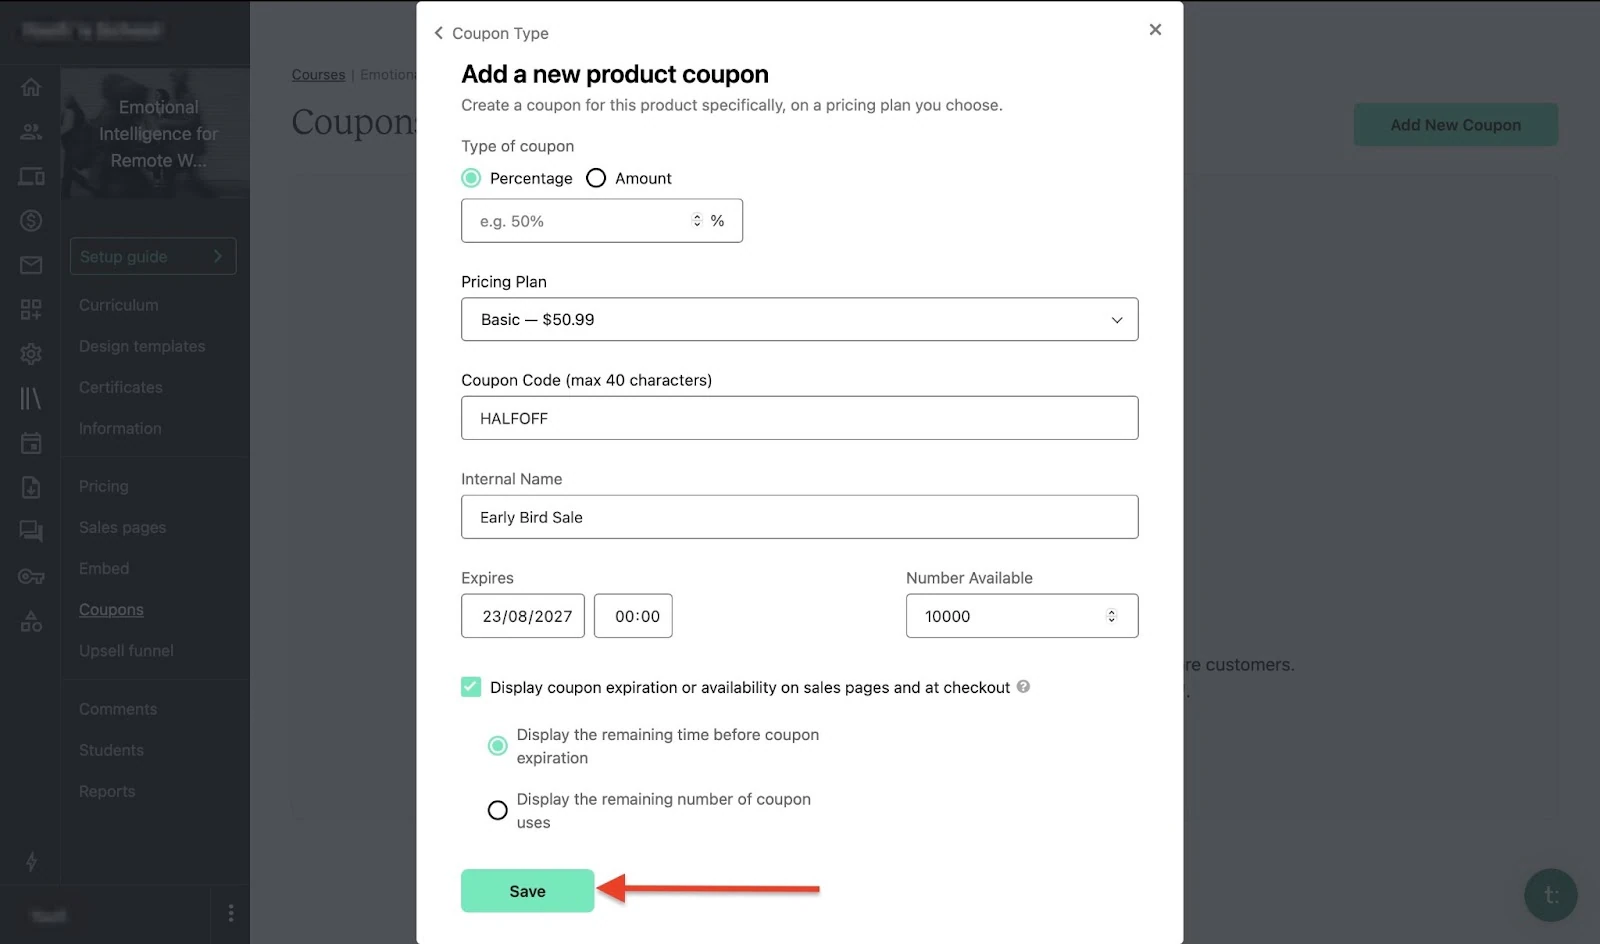Open the gear Settings icon in sidebar
The width and height of the screenshot is (1600, 944).
[x=31, y=353]
